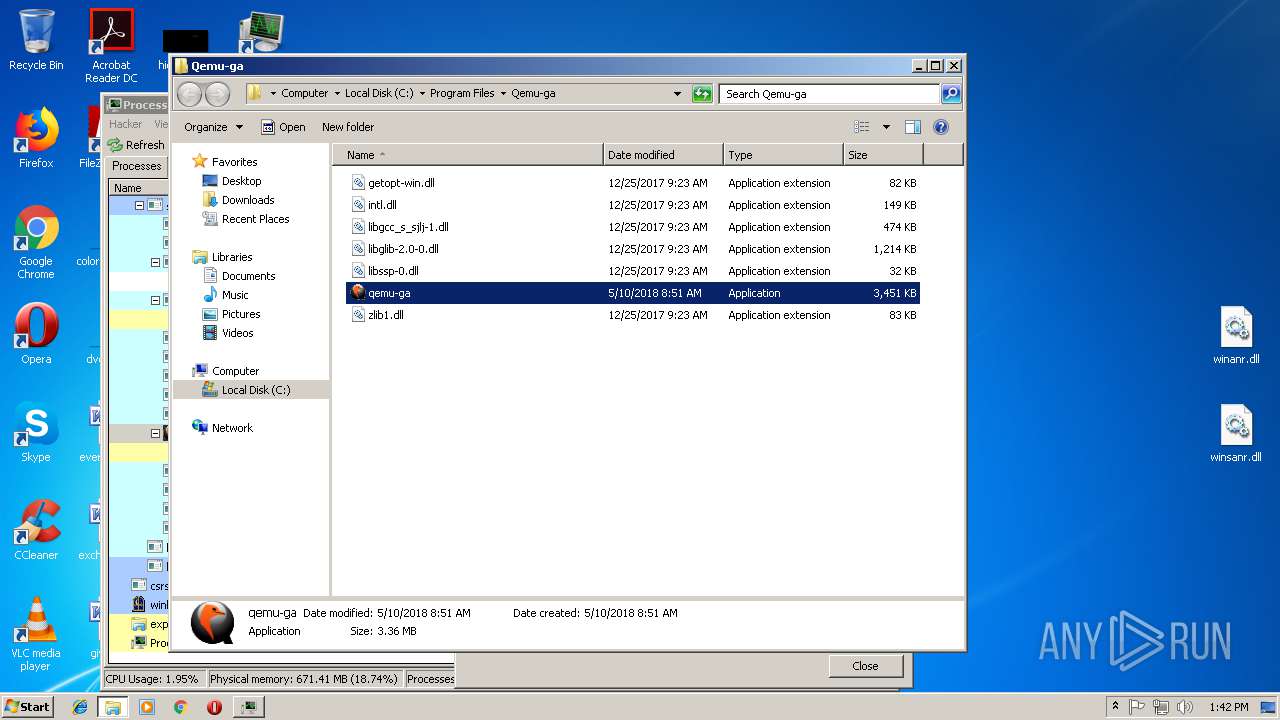The height and width of the screenshot is (720, 1280).
Task: Click the search magnifier button
Action: [950, 94]
